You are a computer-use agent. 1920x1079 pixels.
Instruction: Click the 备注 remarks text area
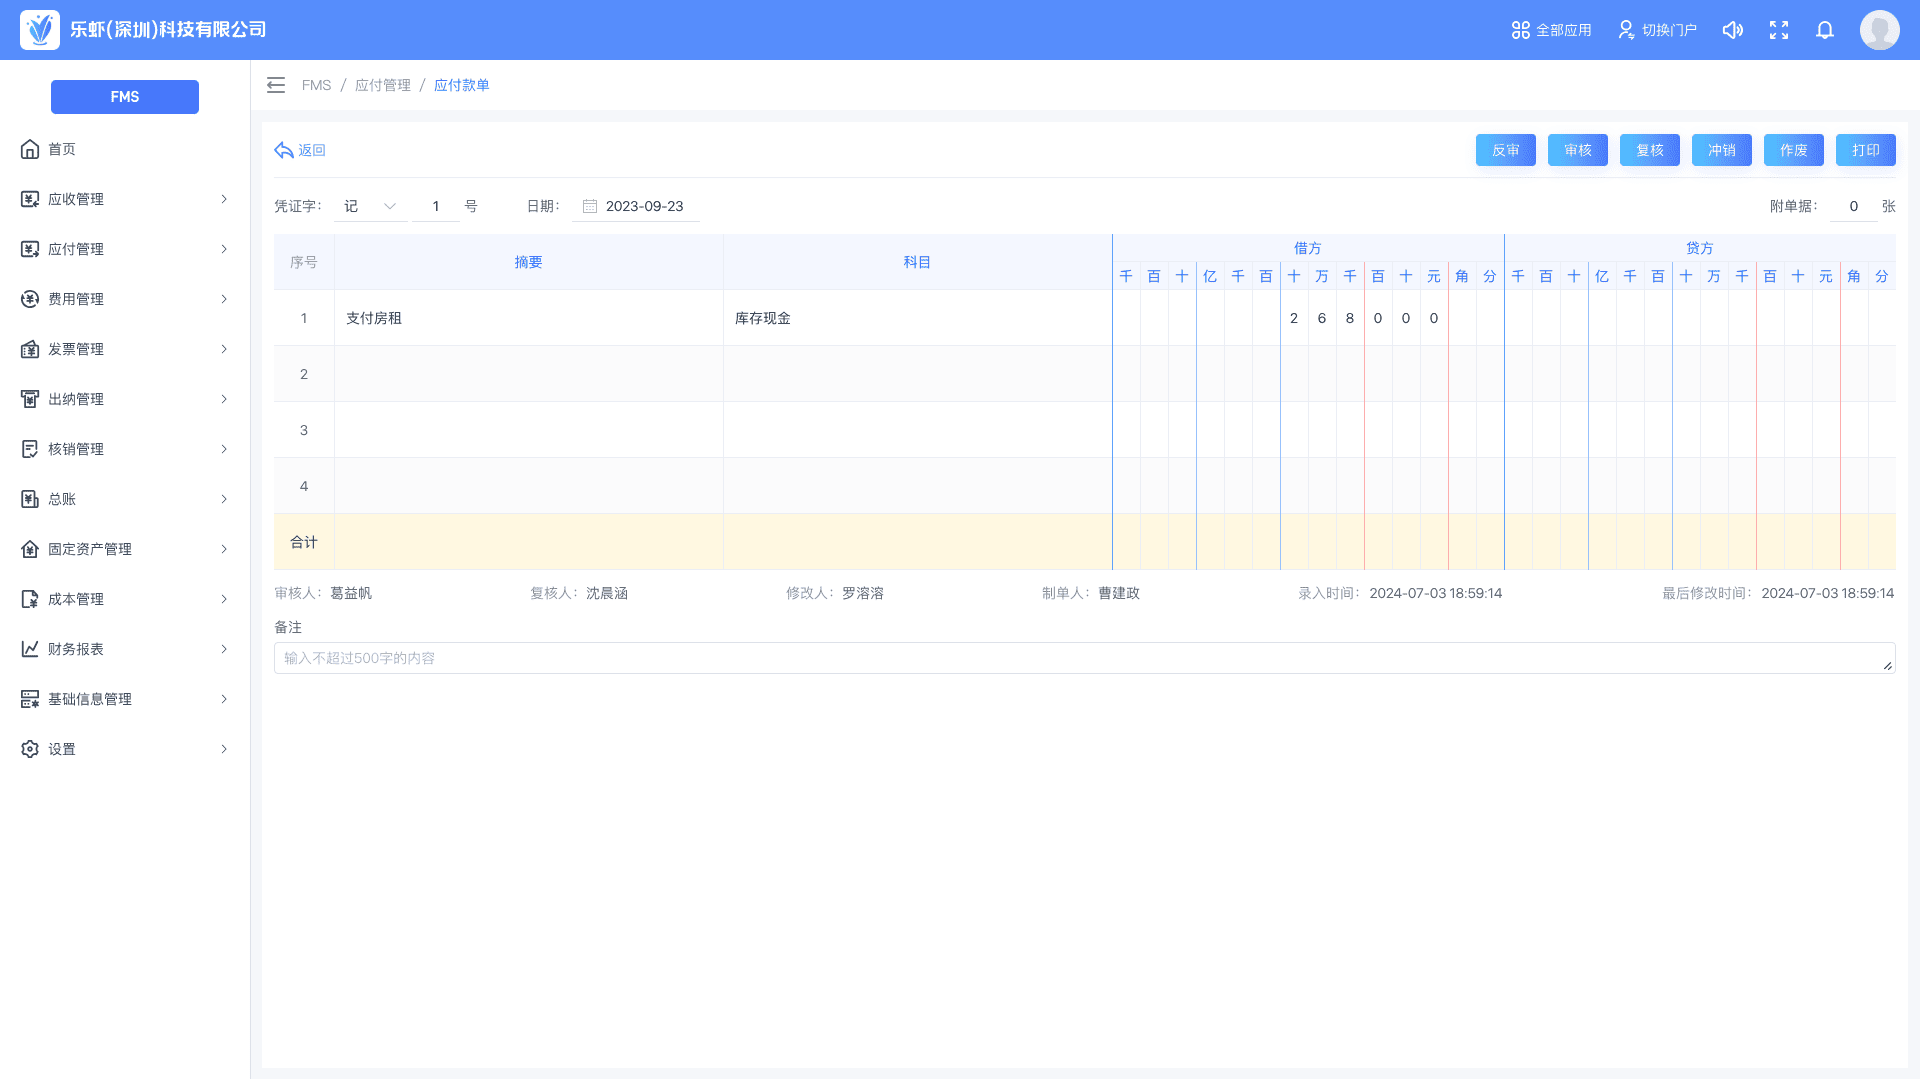1084,658
